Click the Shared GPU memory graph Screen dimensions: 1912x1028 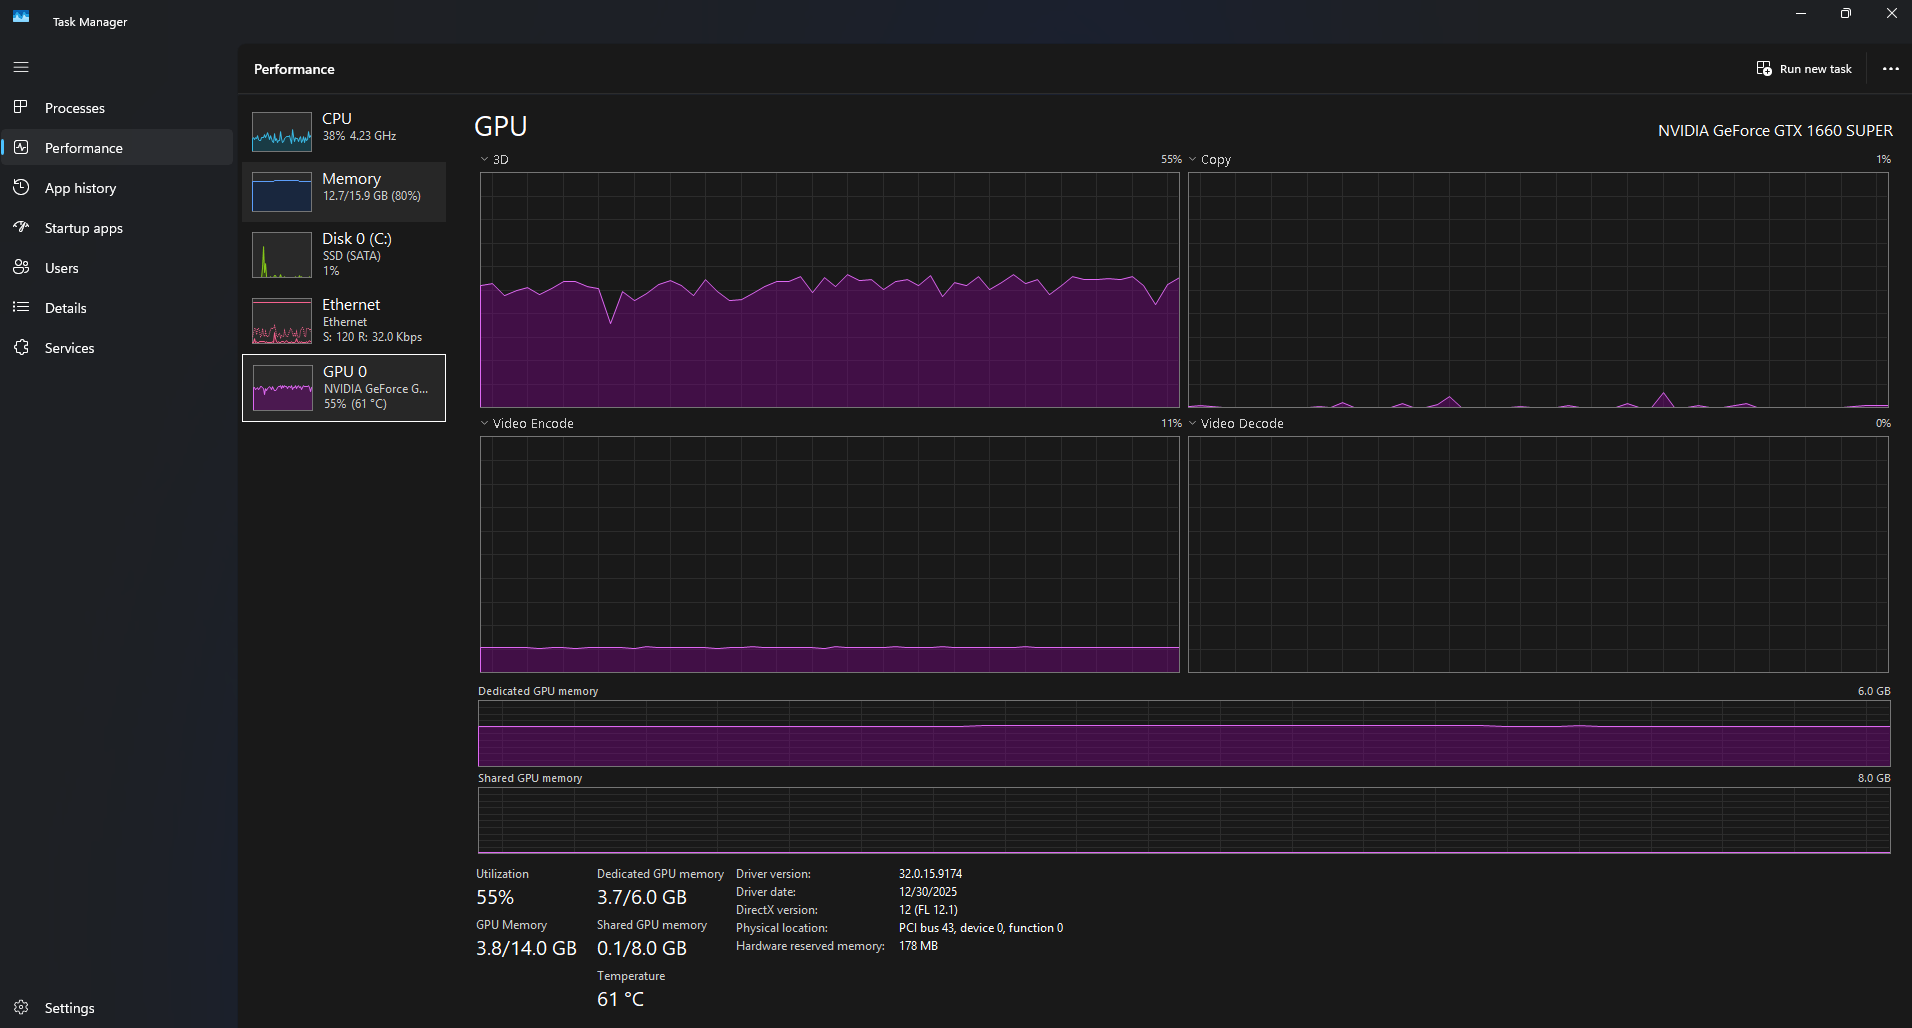[1184, 820]
